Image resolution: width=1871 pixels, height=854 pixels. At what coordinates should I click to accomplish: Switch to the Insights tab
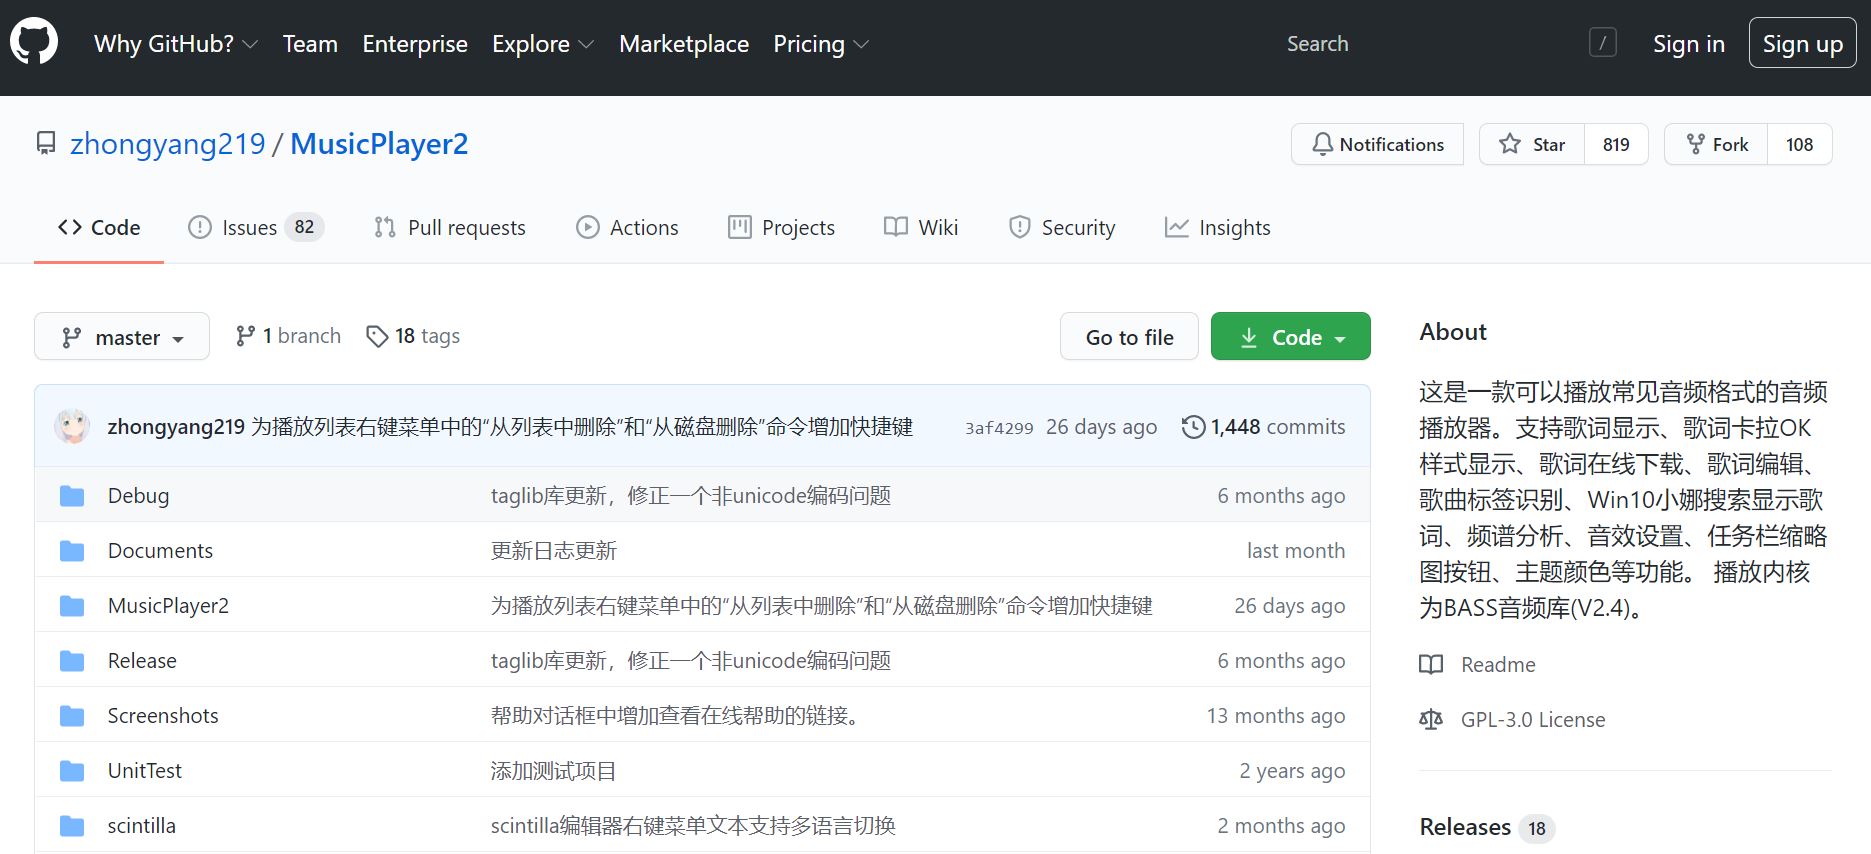pos(1218,228)
